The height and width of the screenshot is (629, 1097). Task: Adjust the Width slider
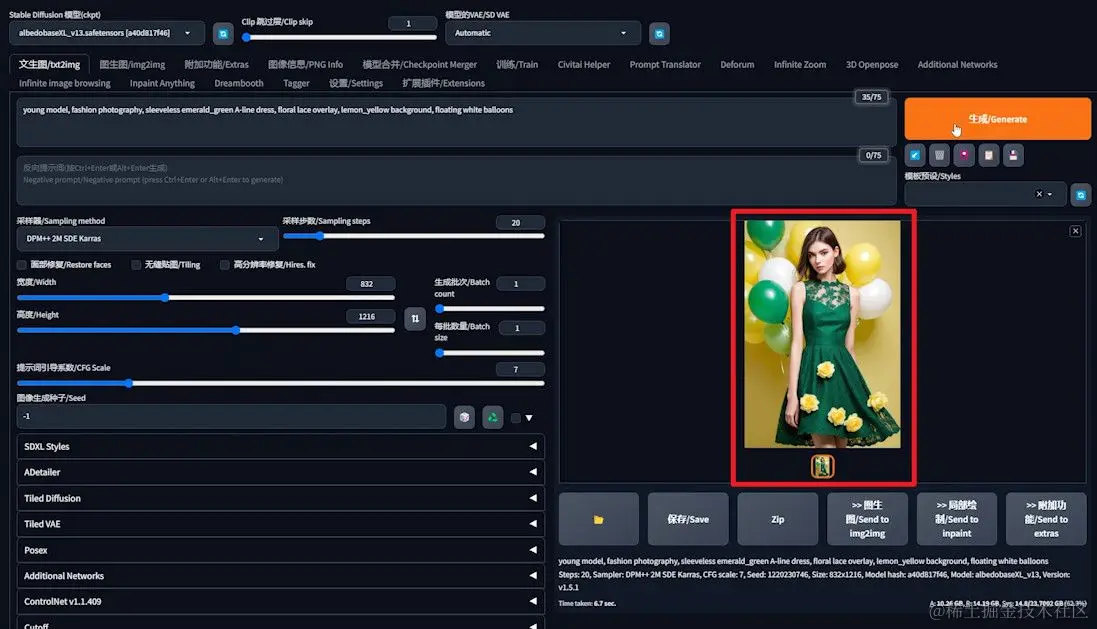pyautogui.click(x=206, y=297)
